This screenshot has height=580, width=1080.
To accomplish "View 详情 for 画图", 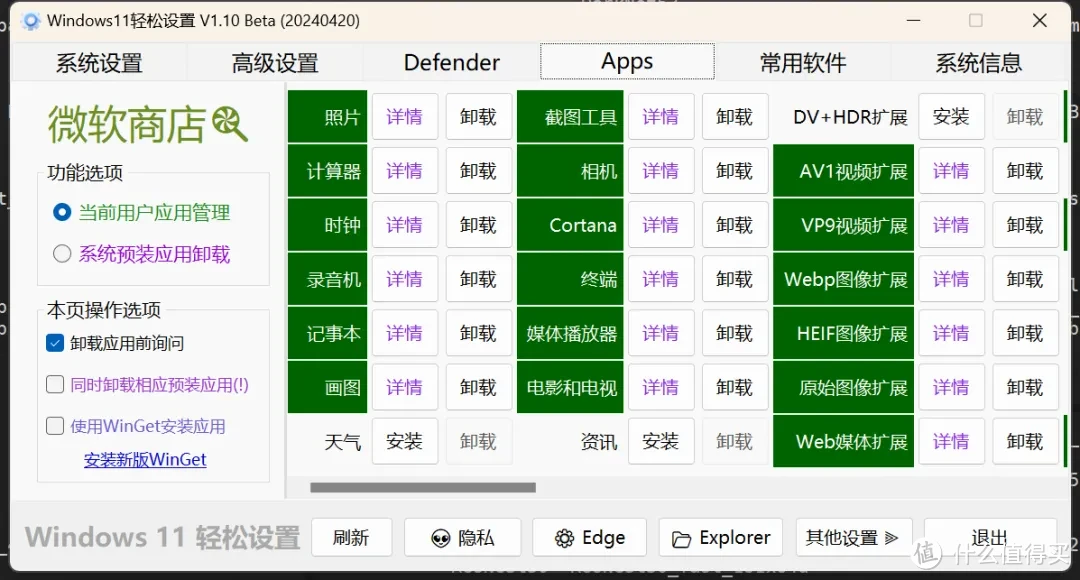I will point(404,387).
